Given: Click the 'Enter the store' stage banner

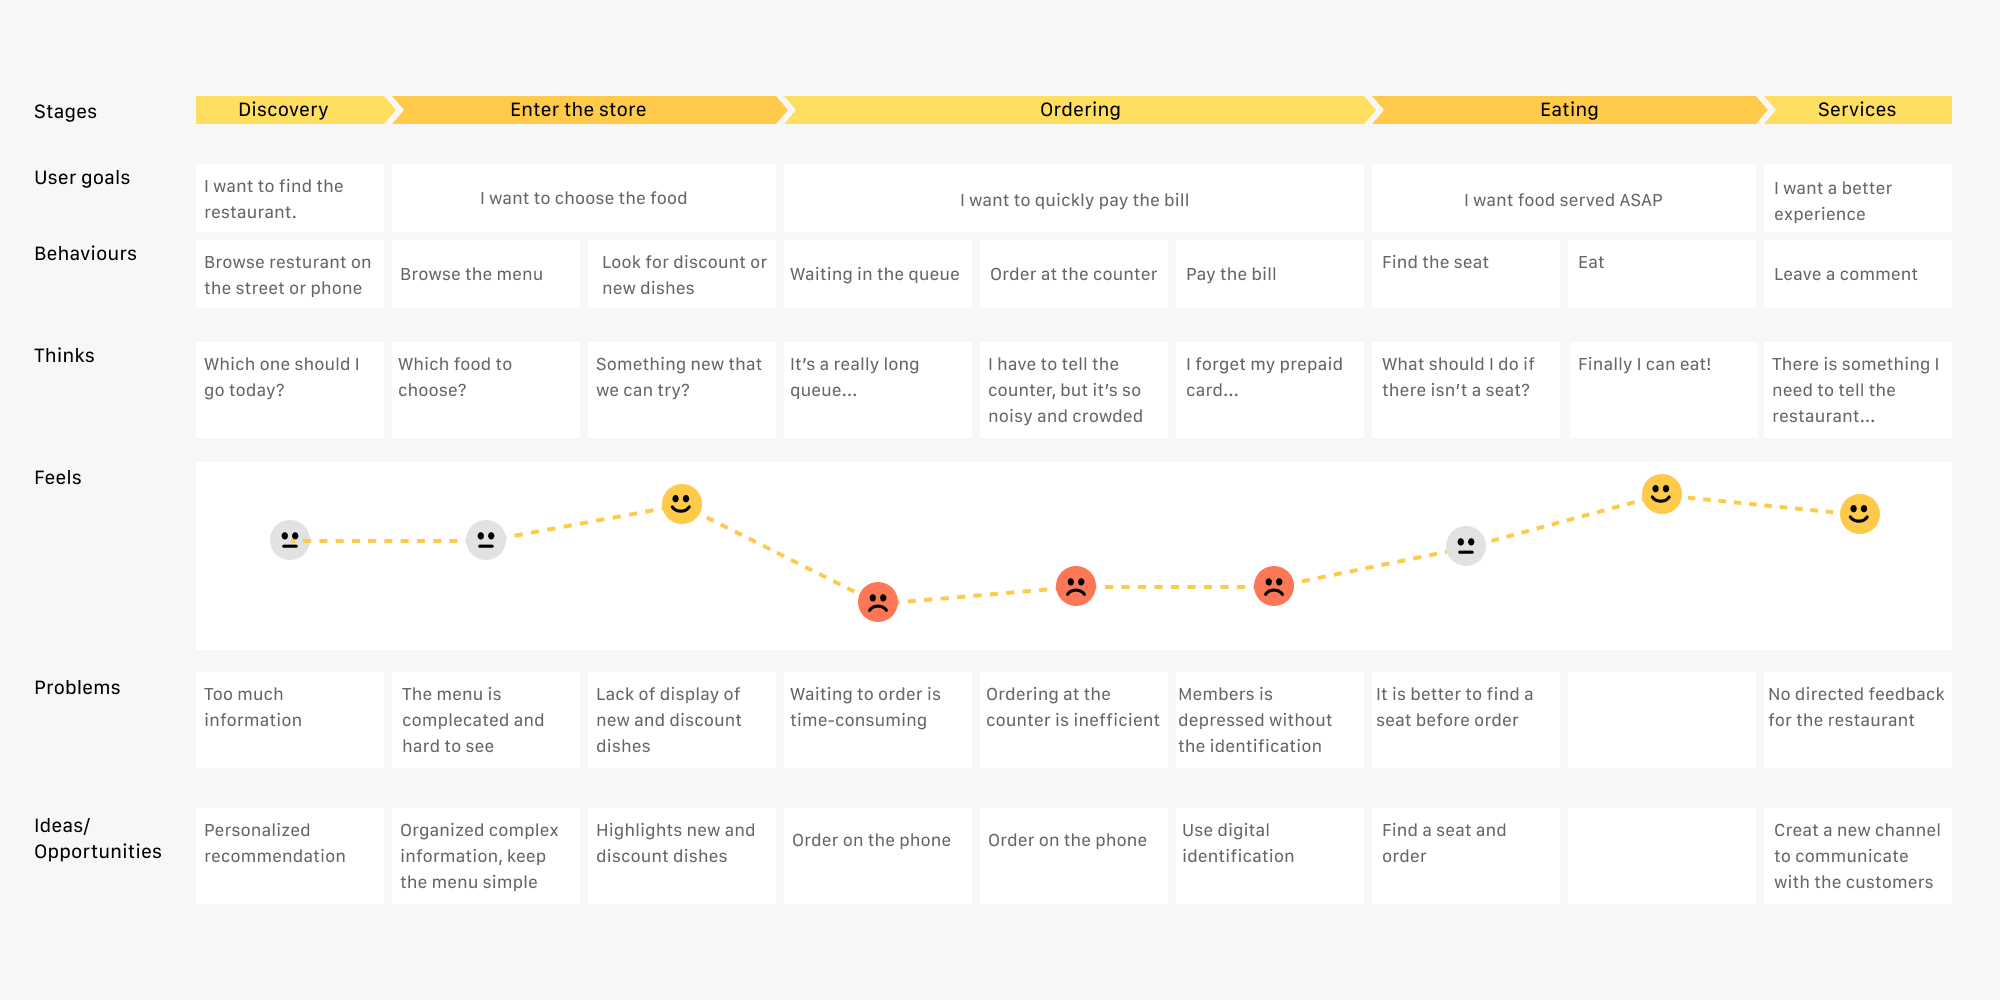Looking at the screenshot, I should 578,110.
